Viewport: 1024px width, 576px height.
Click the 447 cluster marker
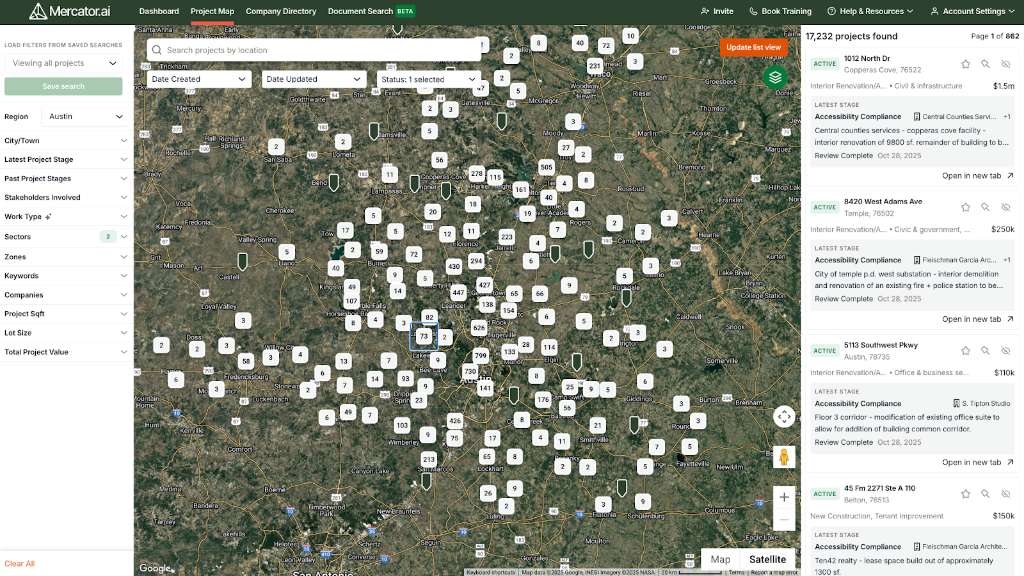458,293
